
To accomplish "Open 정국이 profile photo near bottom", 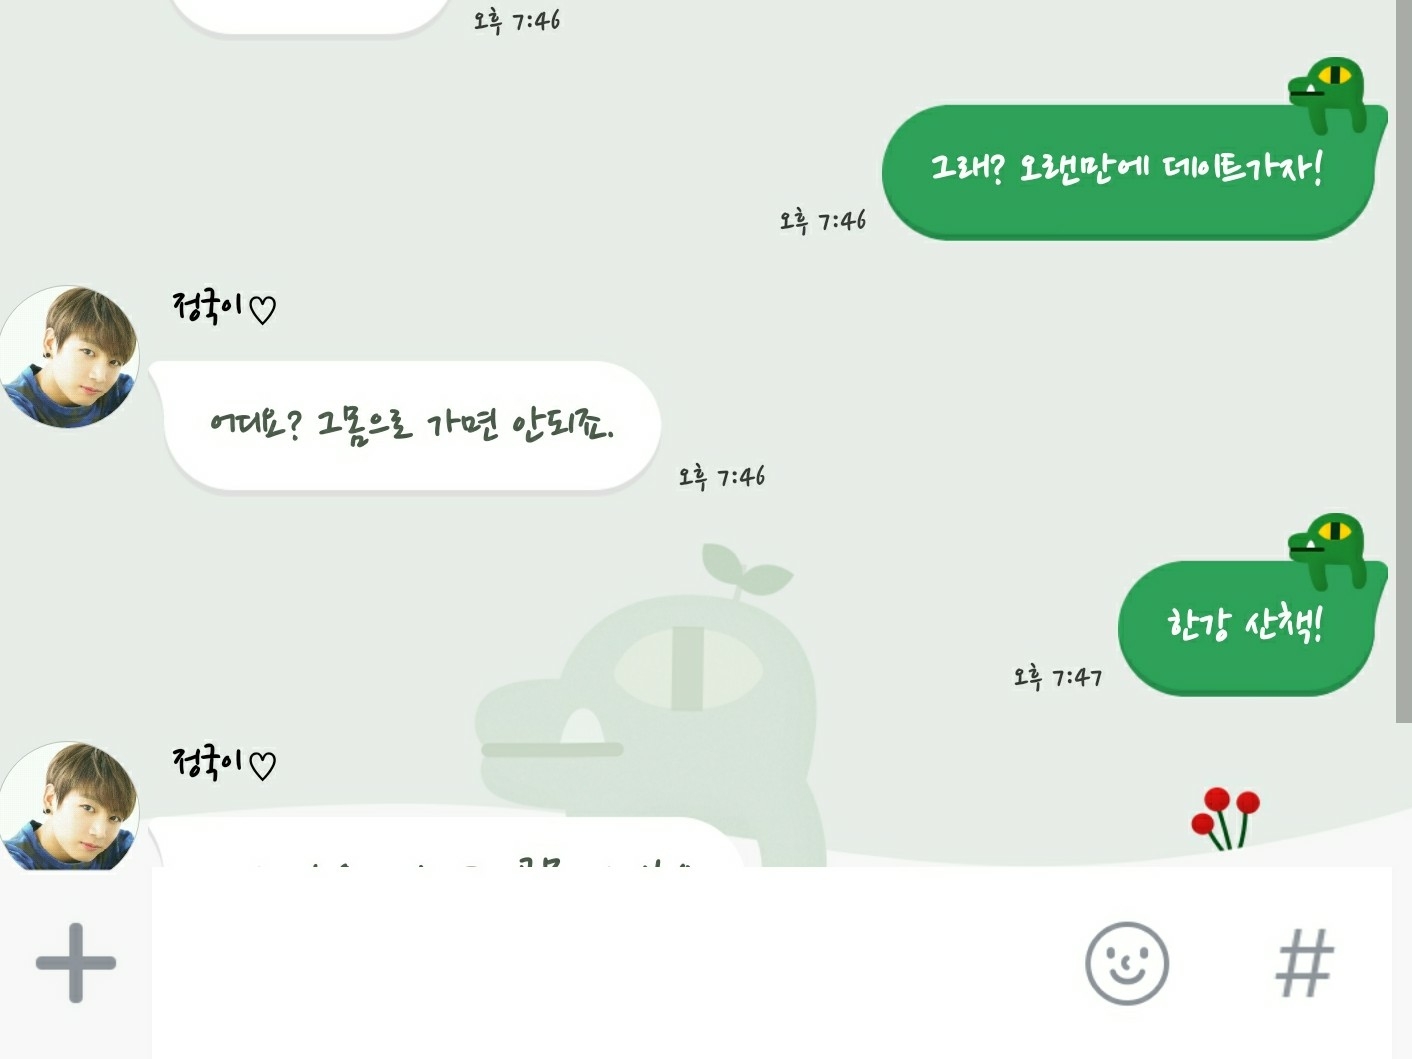I will tap(69, 805).
